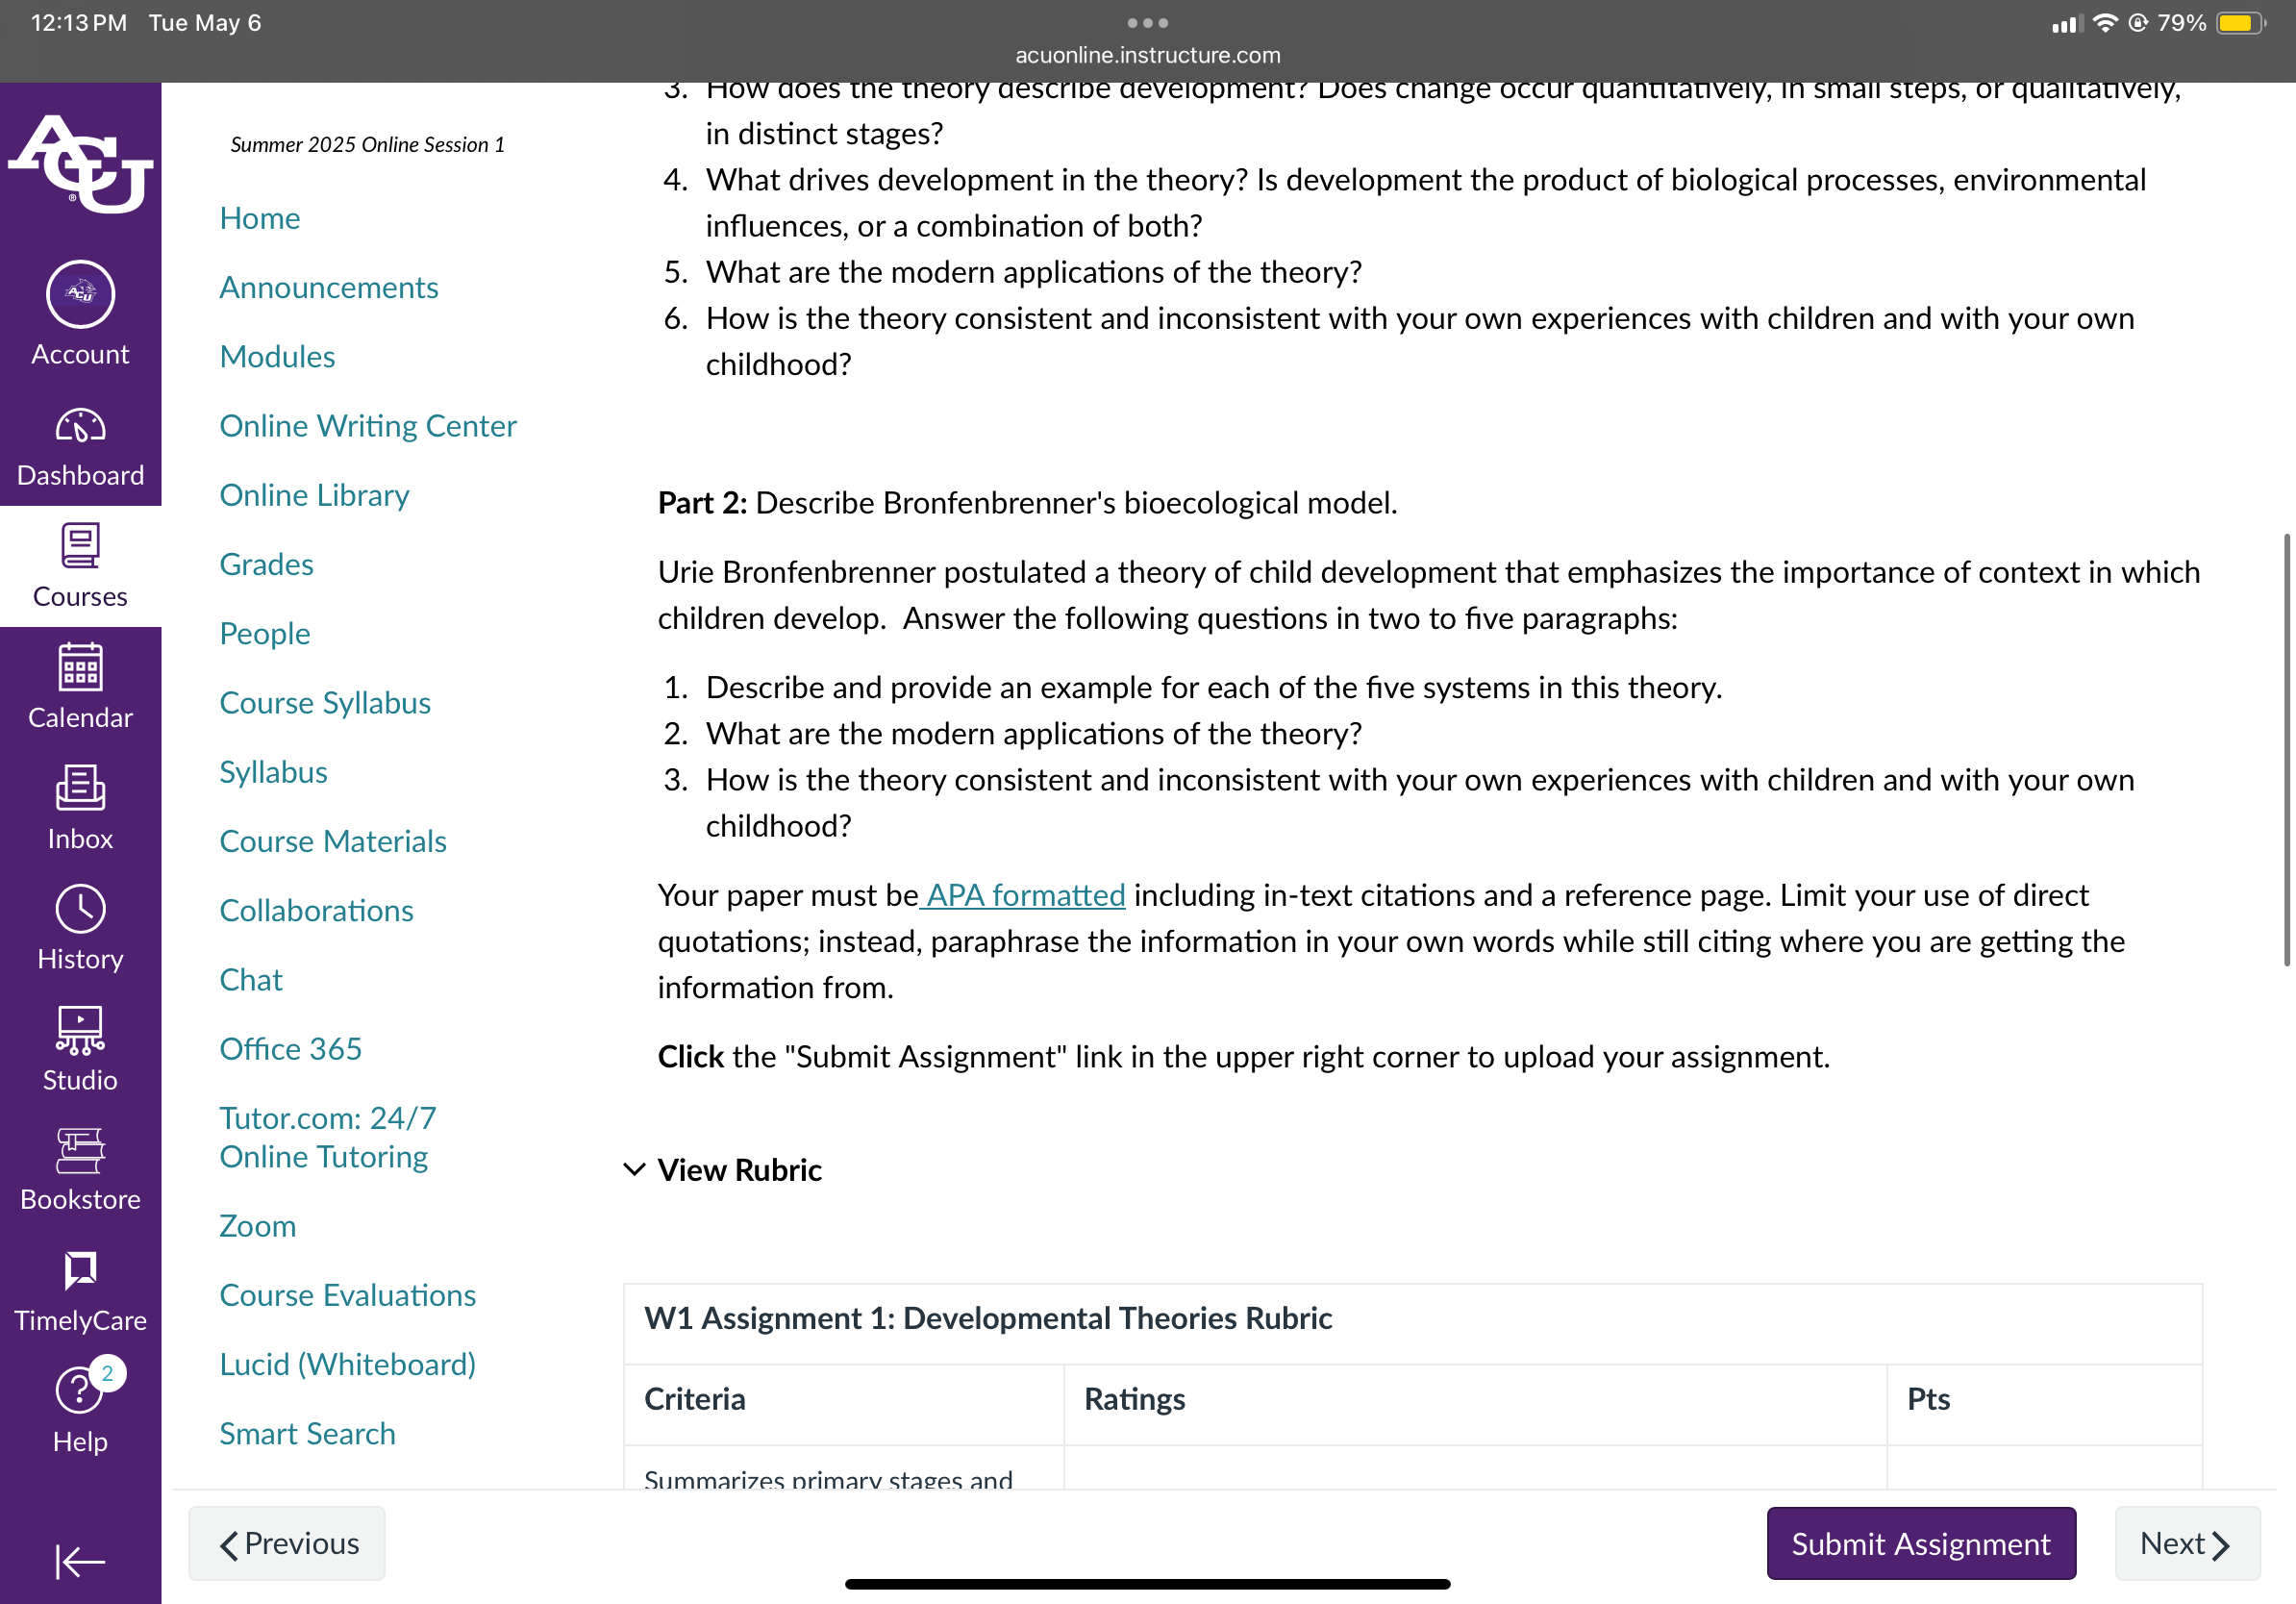Collapse the View Rubric section

tap(722, 1169)
